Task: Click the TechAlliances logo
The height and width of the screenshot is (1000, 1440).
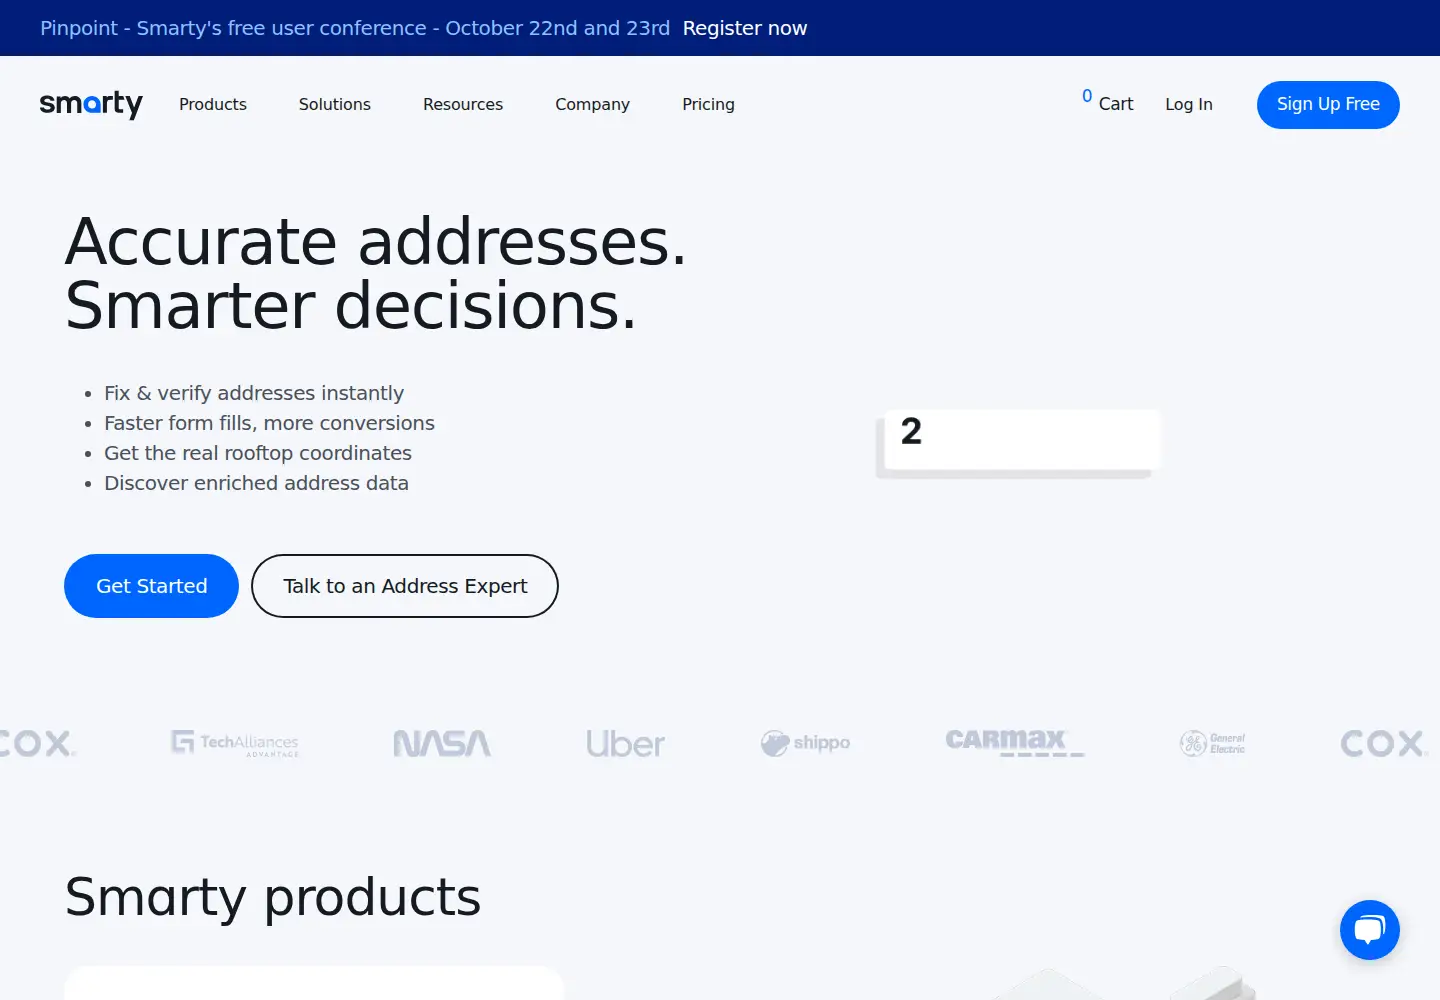Action: [x=235, y=743]
